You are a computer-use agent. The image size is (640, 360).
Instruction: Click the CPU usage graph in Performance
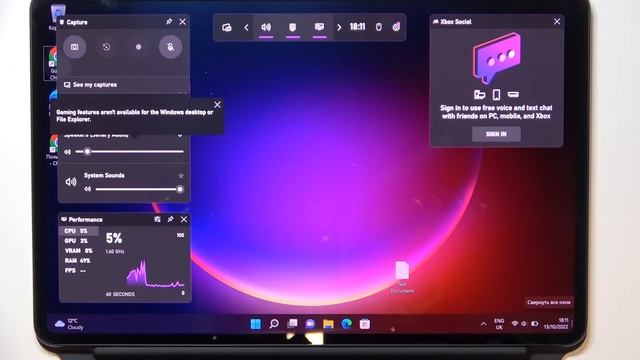[x=155, y=273]
